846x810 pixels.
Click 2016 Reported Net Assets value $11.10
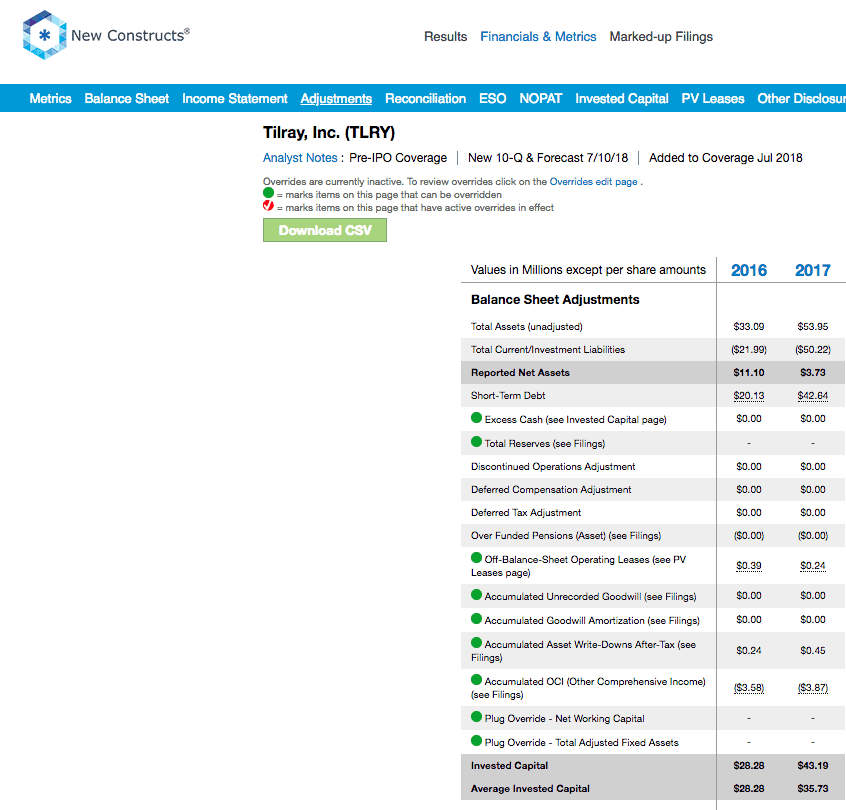[749, 373]
